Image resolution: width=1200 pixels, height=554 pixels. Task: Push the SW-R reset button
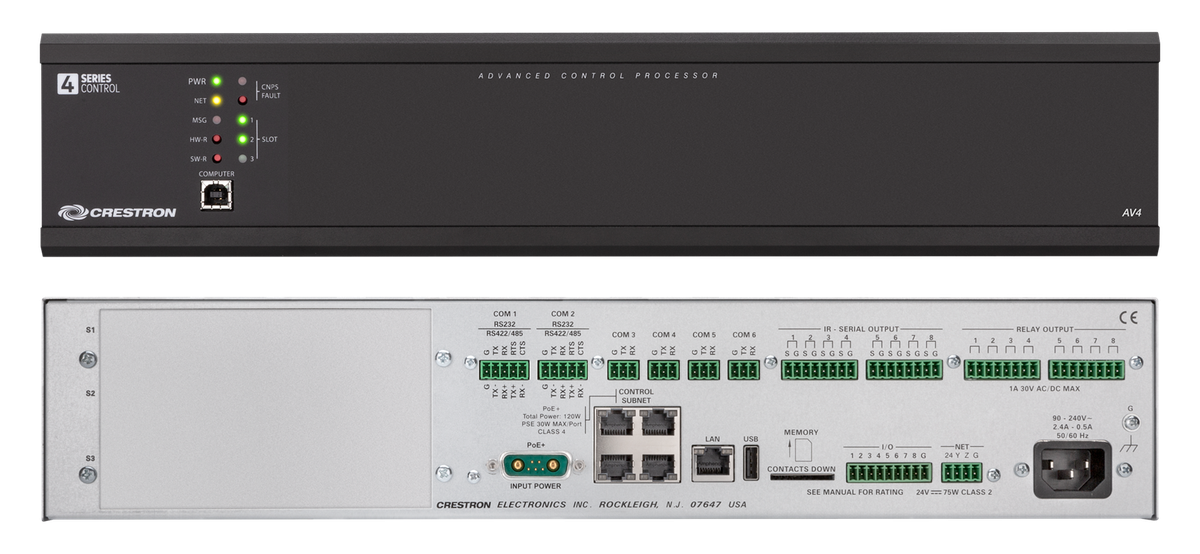click(216, 158)
